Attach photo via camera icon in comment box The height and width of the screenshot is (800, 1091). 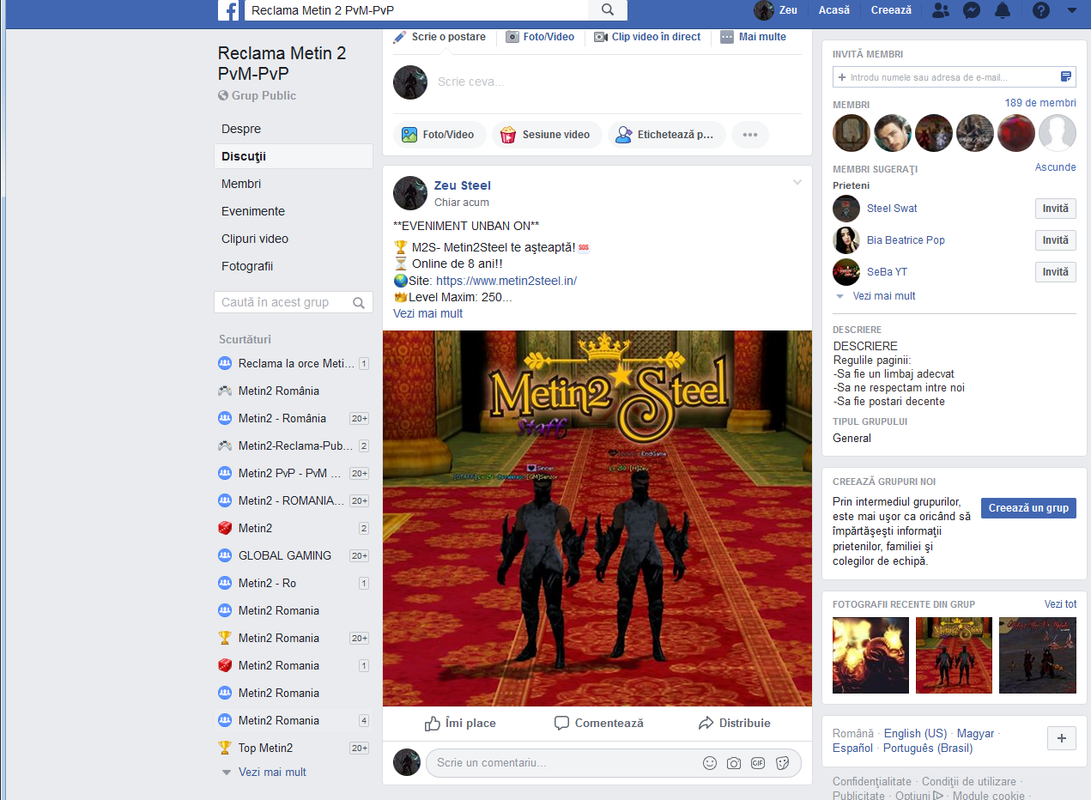tap(733, 763)
